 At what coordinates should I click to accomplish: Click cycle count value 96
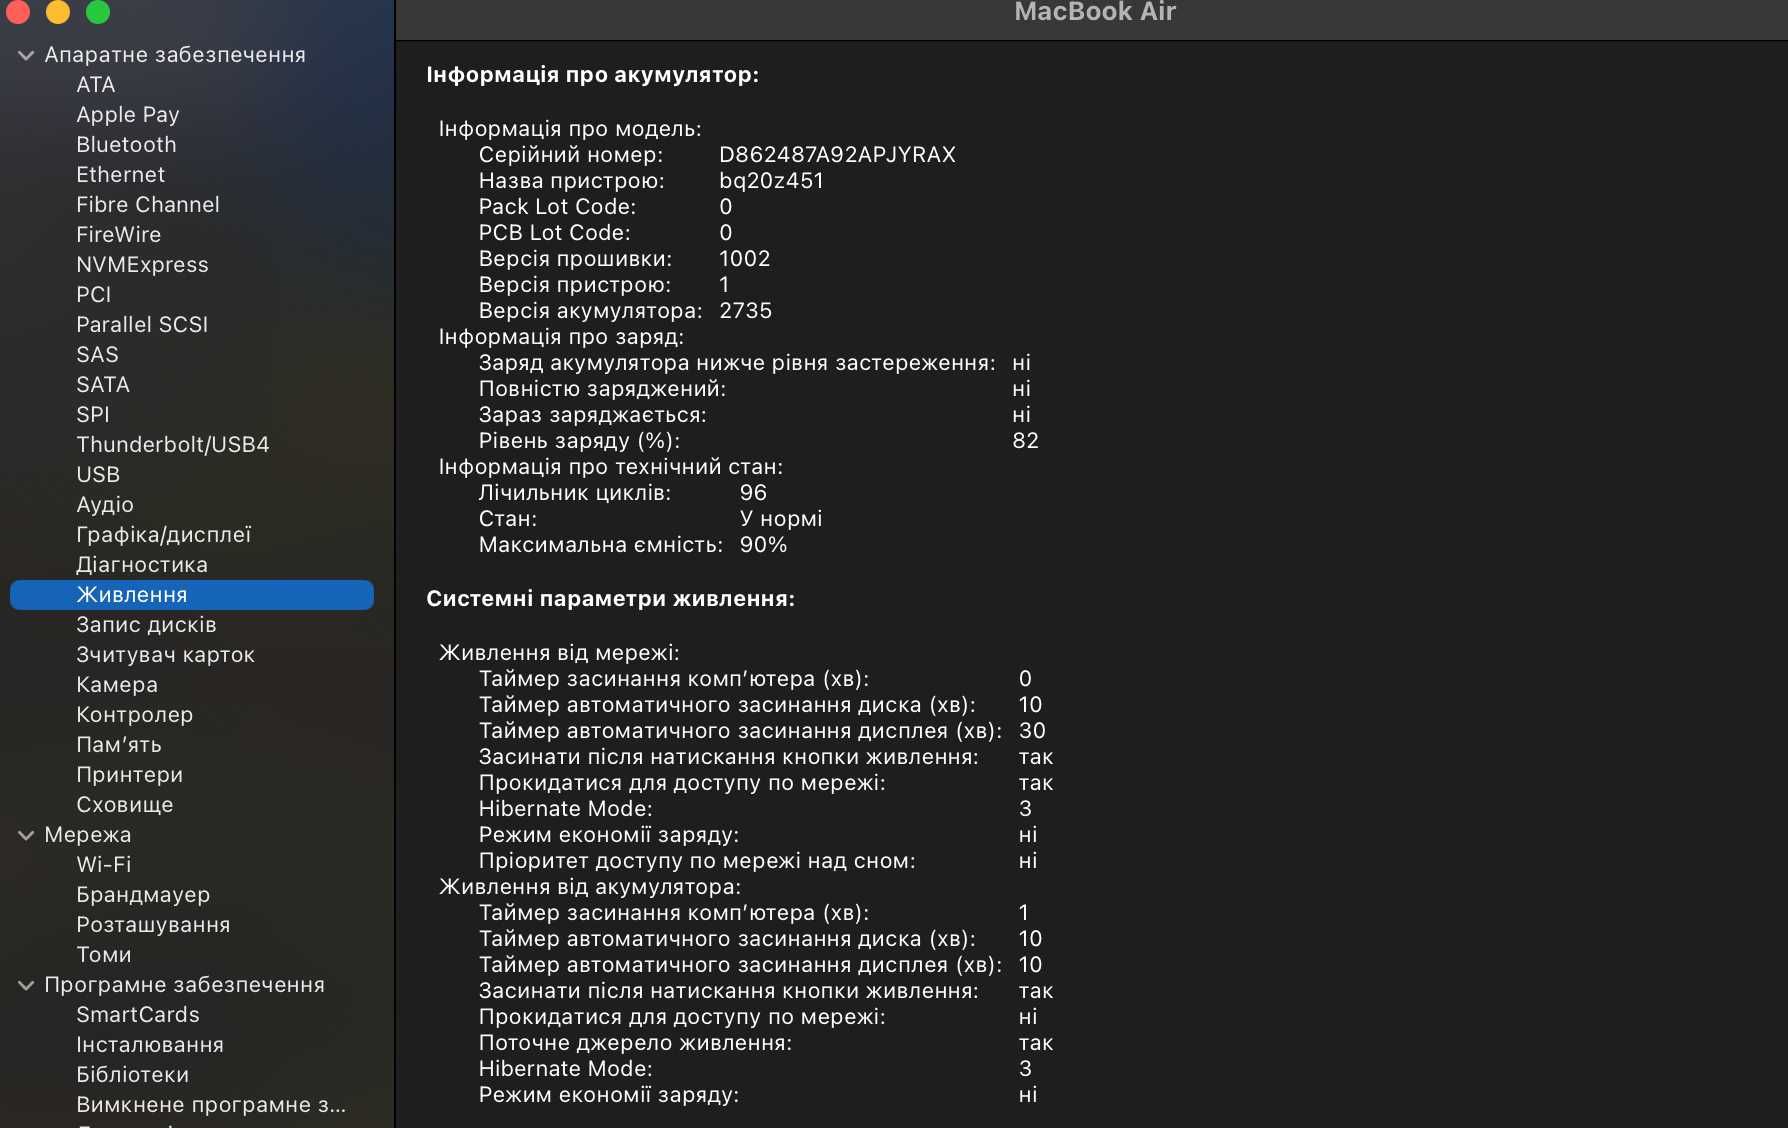click(x=753, y=493)
